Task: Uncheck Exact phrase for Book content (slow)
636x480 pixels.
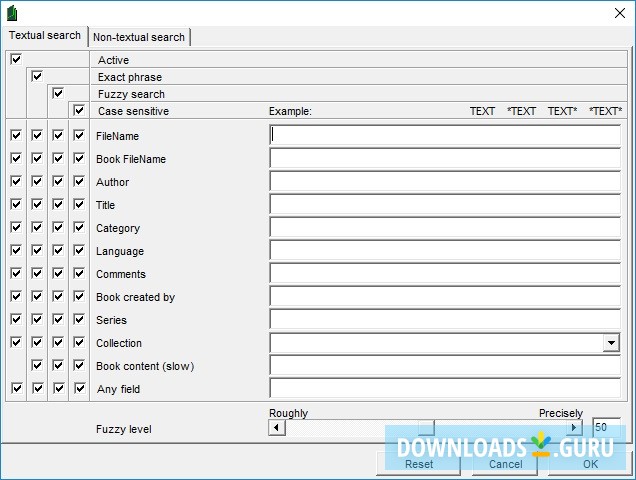Action: point(37,366)
